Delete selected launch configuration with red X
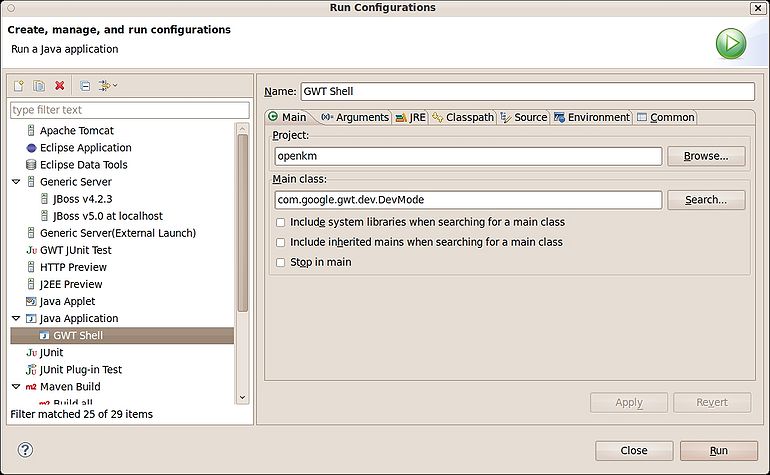The width and height of the screenshot is (770, 475). (x=59, y=85)
